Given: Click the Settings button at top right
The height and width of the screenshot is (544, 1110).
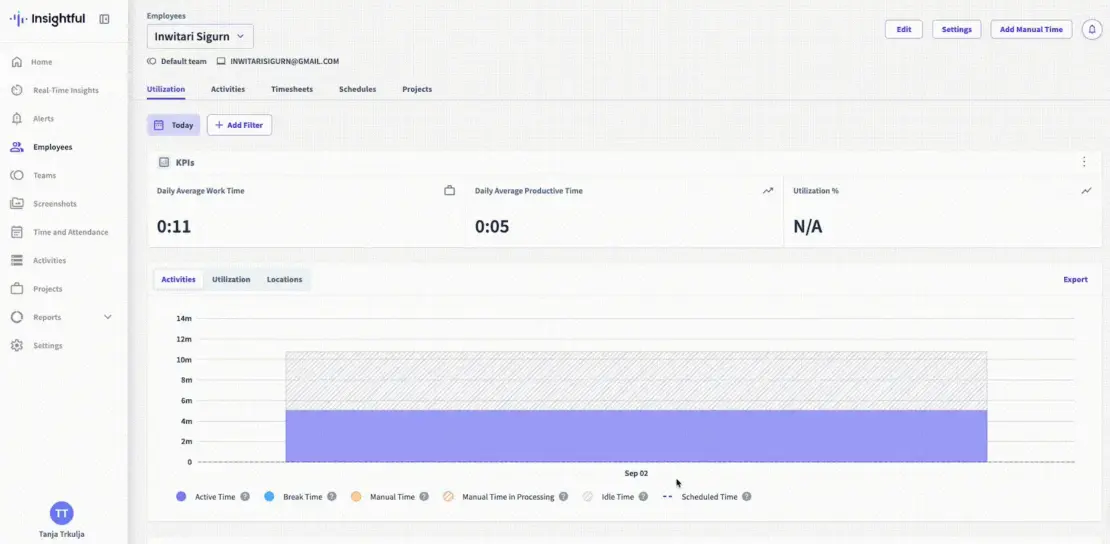Looking at the screenshot, I should 956,30.
